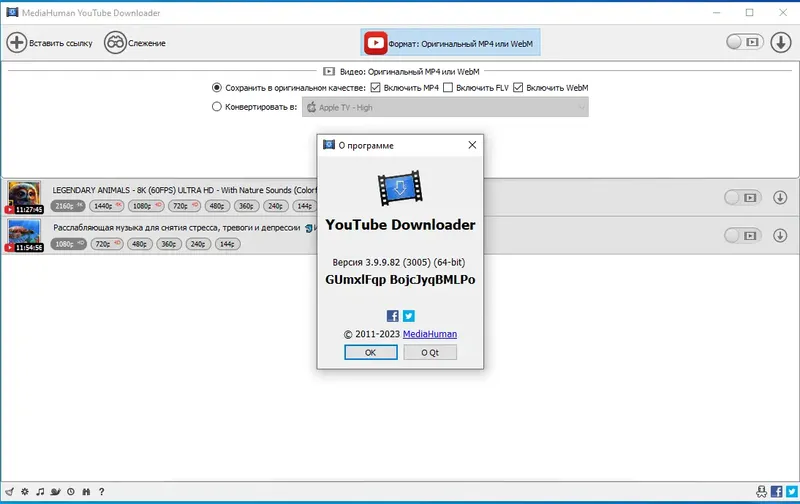Click LEGENDARY ANIMALS video thumbnail

point(24,197)
